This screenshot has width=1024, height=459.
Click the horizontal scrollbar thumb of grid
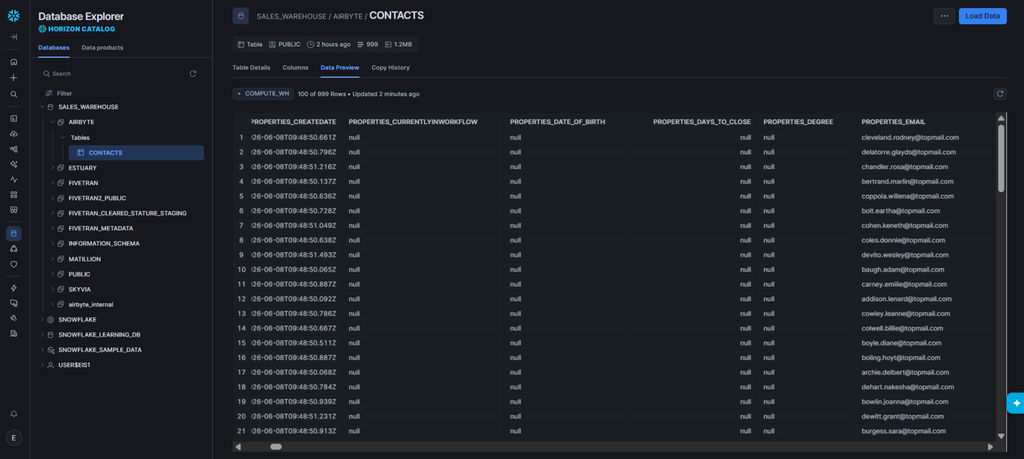[276, 447]
